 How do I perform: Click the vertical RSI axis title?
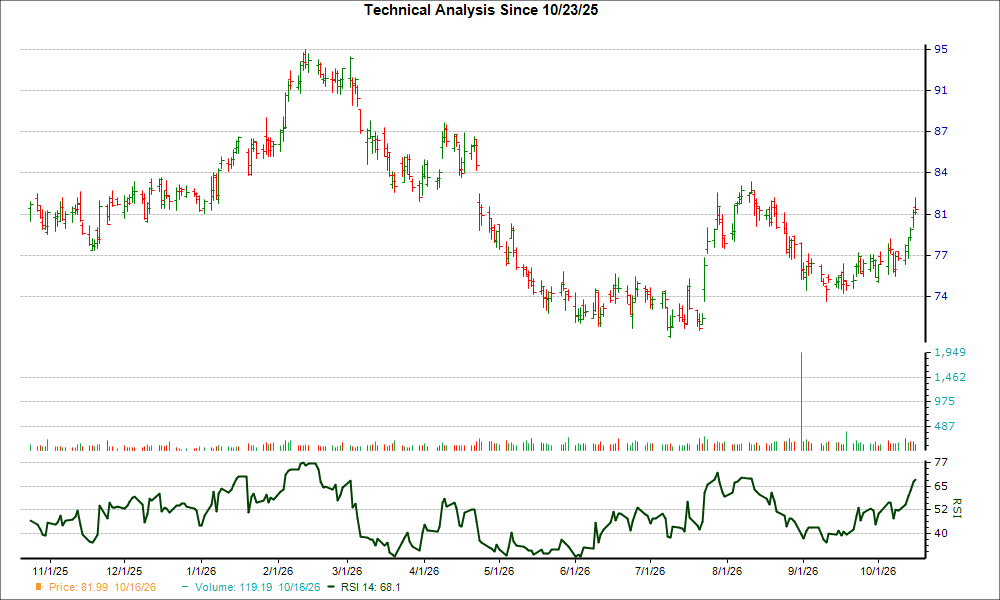point(956,508)
